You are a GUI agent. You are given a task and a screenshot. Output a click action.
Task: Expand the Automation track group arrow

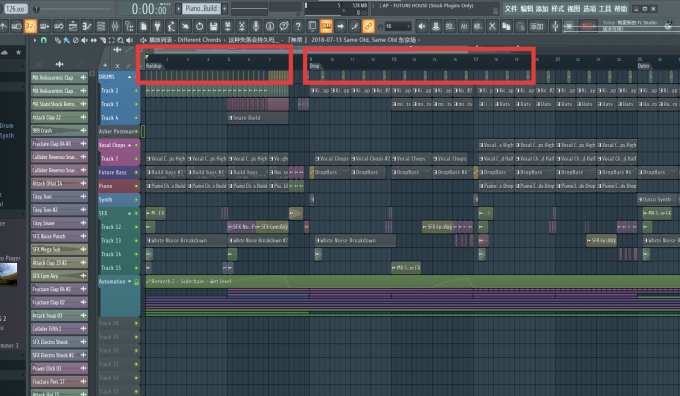129,281
